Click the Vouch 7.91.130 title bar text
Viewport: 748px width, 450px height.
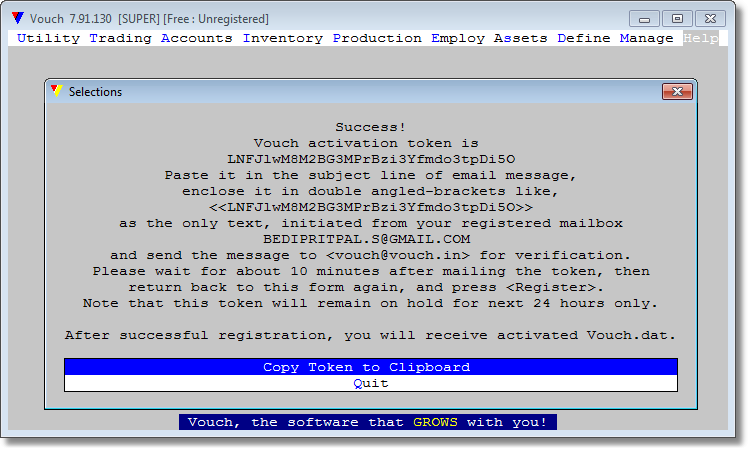[149, 19]
